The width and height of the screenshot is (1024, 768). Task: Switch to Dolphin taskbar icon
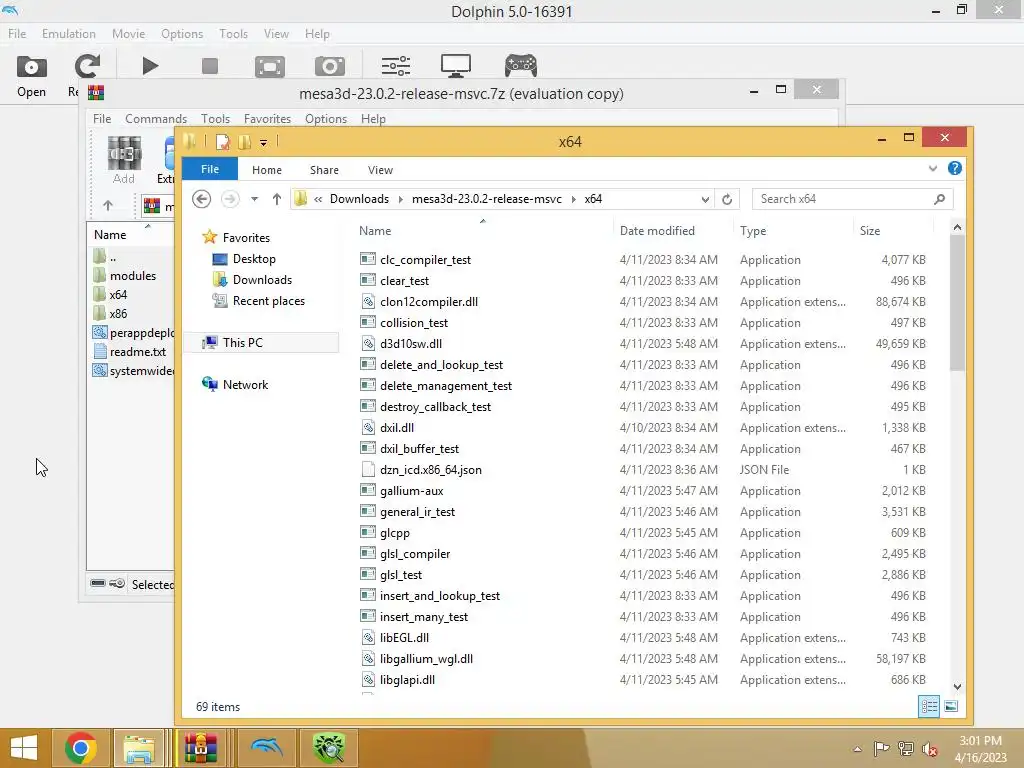tap(266, 748)
